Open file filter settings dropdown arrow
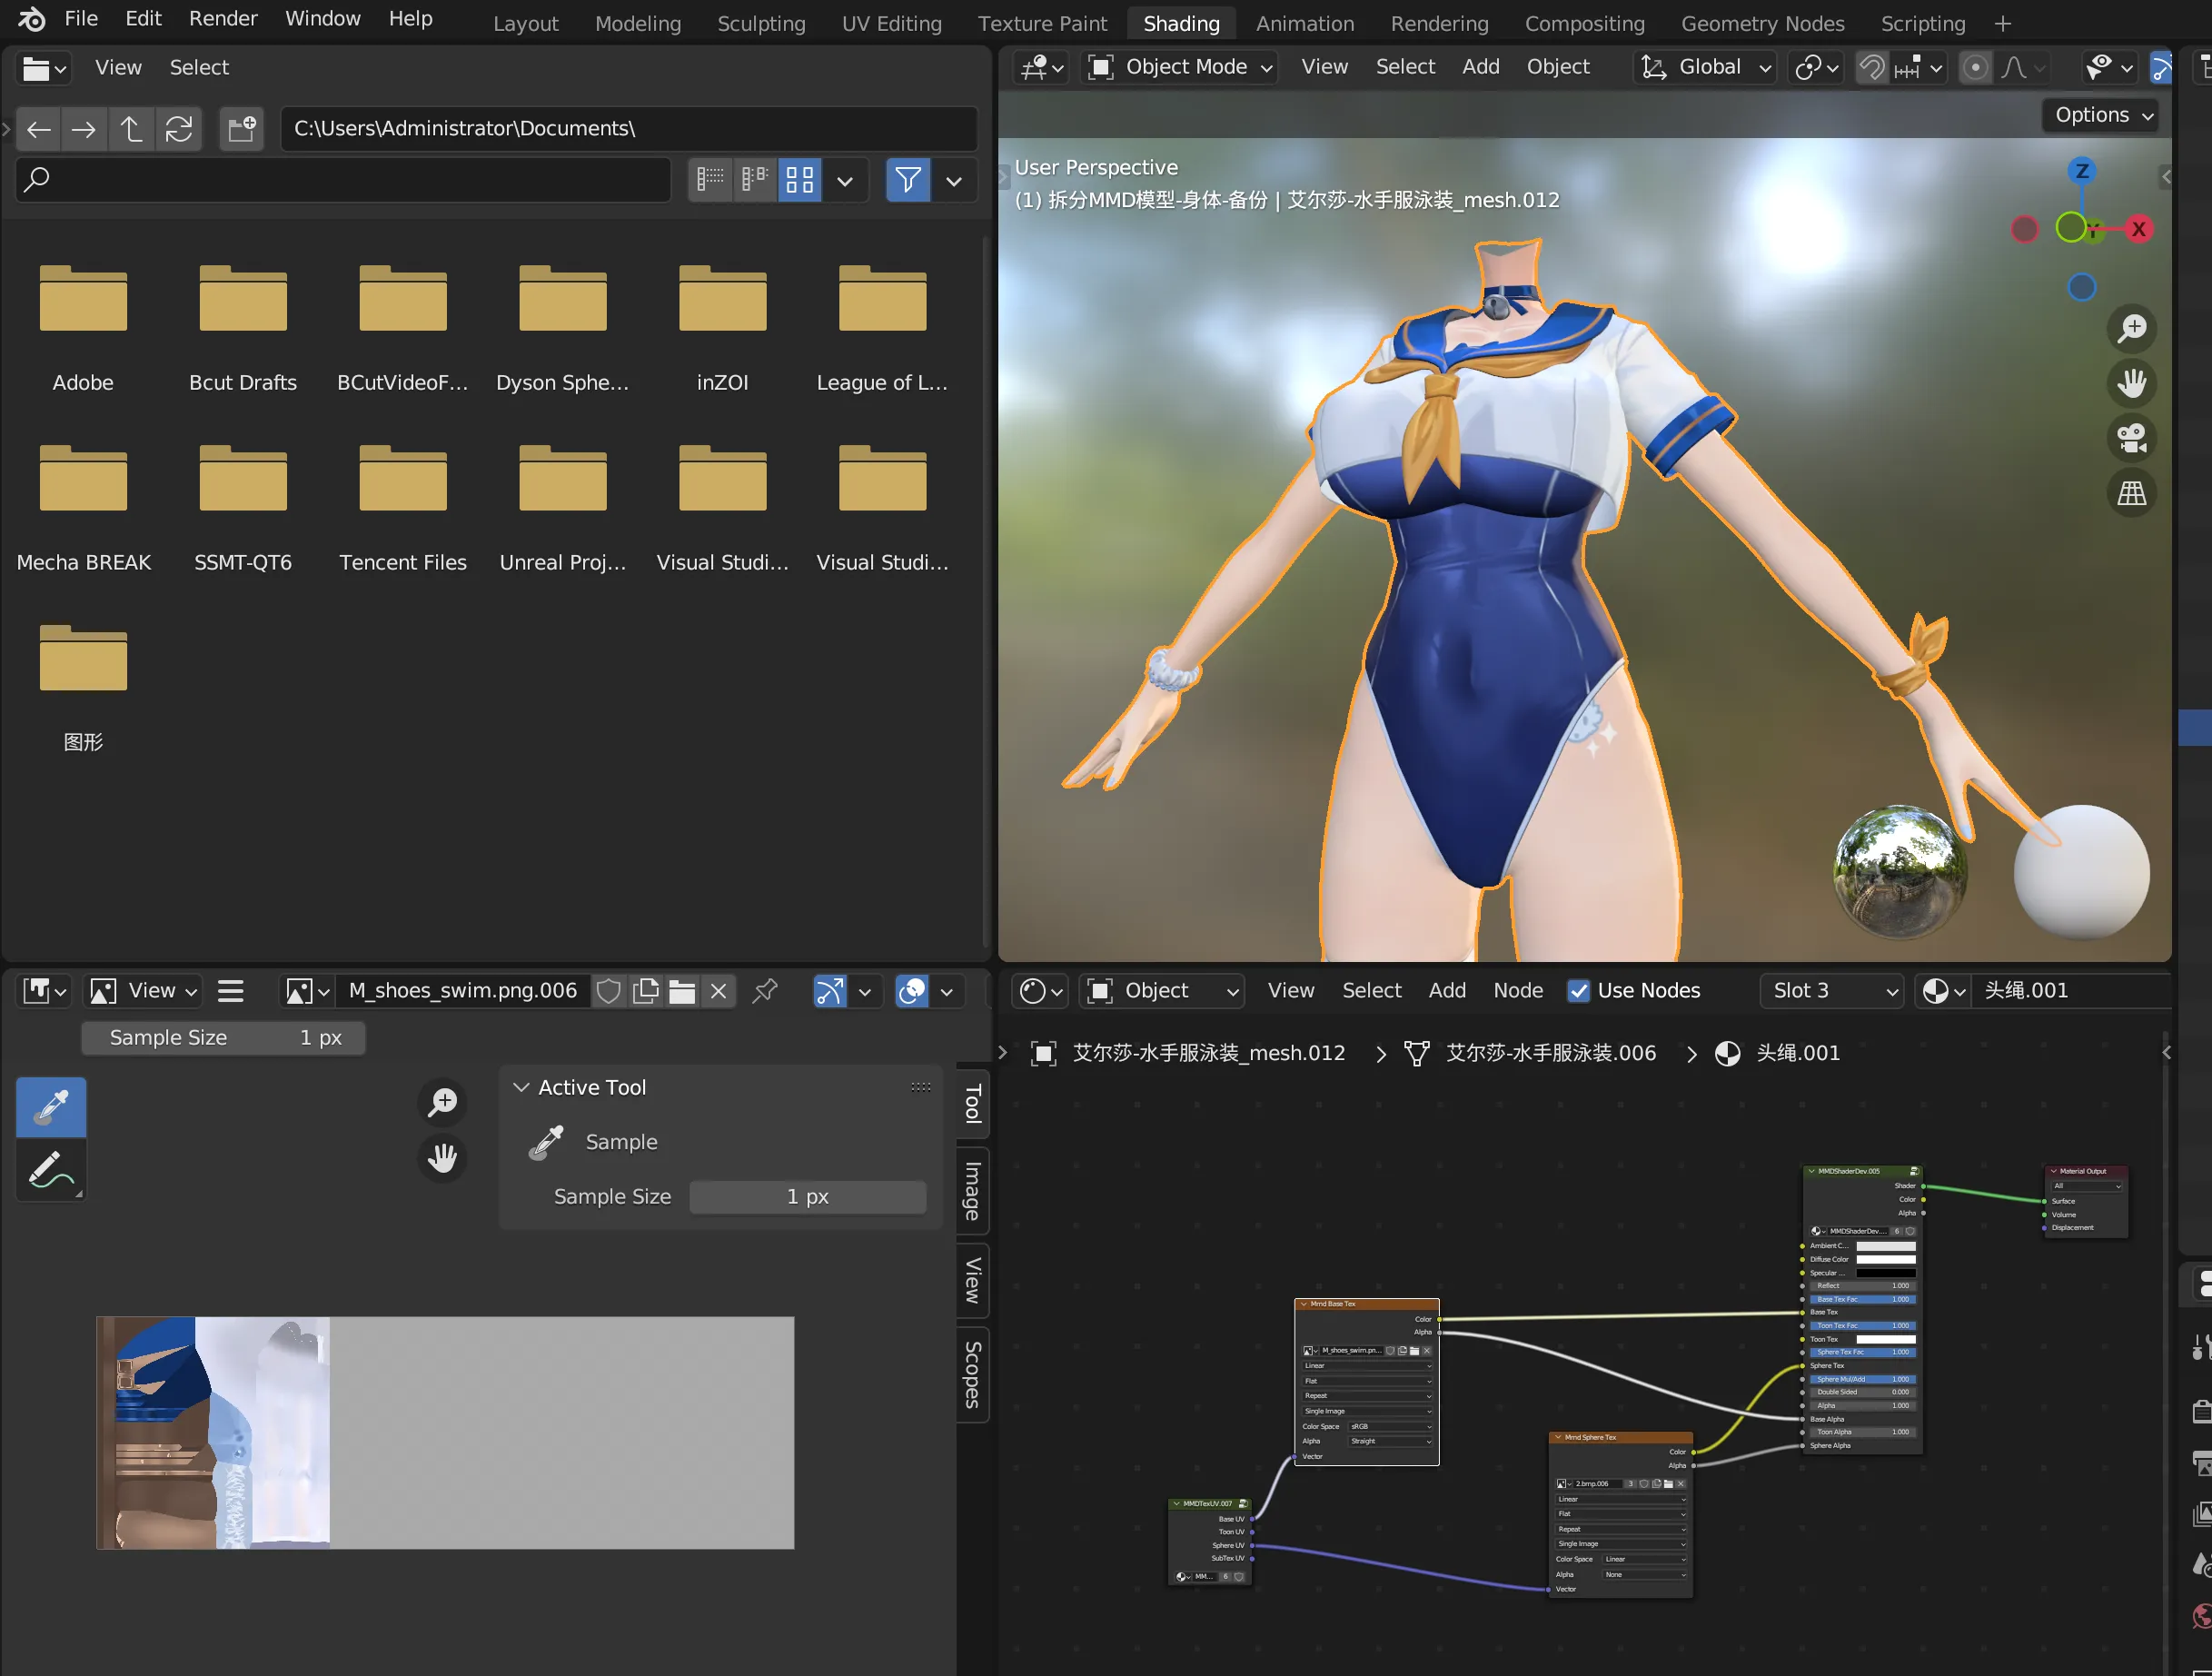 (x=954, y=180)
